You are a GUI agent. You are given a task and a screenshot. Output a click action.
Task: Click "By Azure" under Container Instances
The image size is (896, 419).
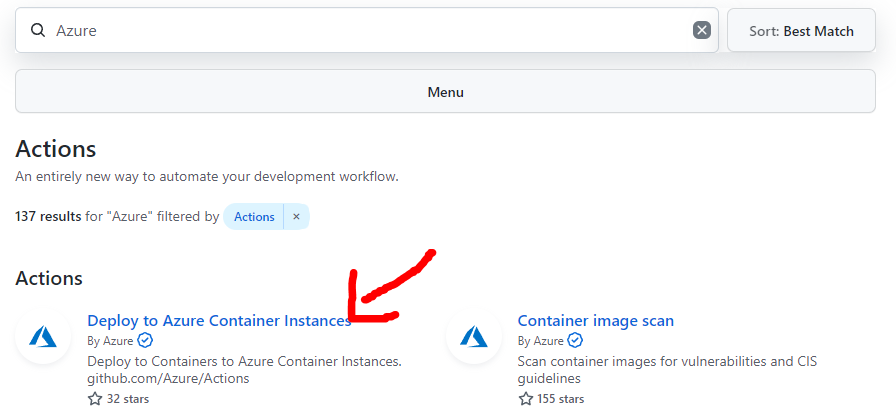click(110, 341)
